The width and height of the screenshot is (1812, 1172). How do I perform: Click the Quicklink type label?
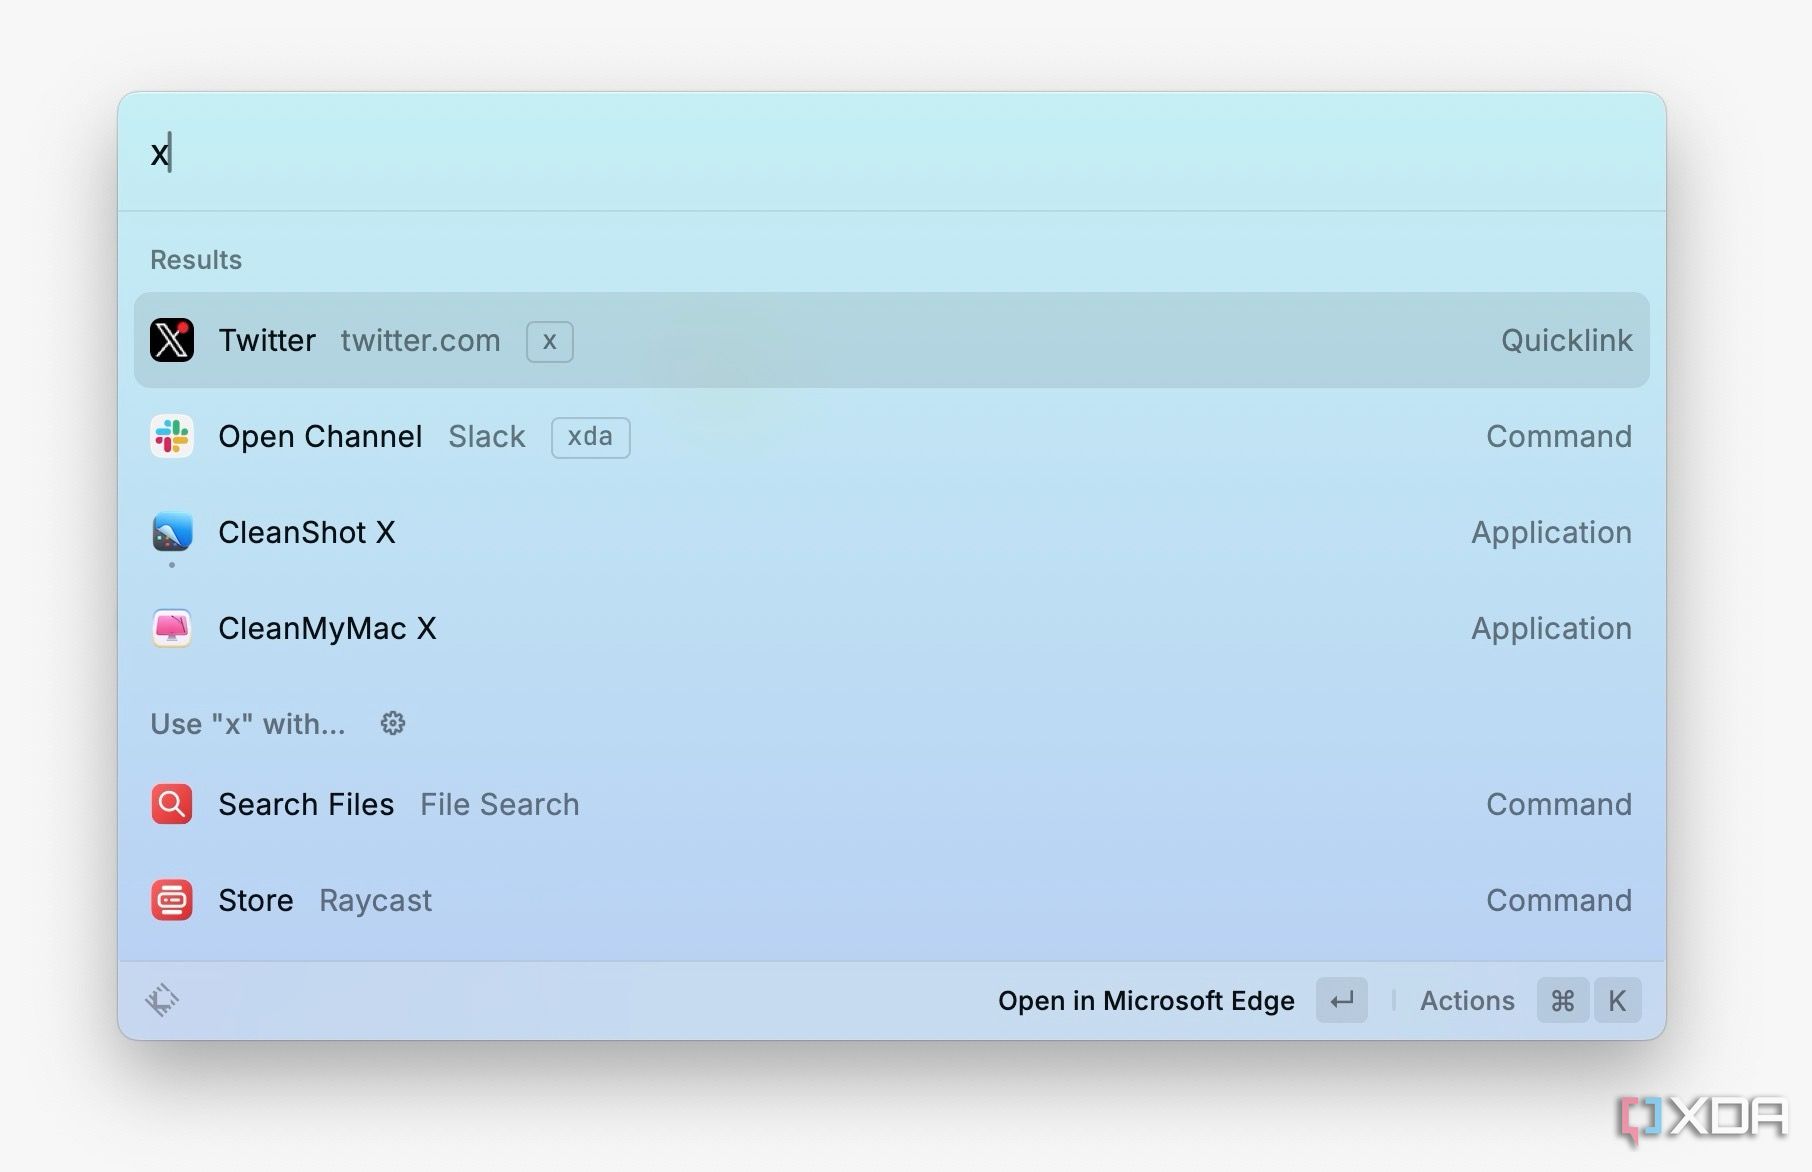pyautogui.click(x=1566, y=340)
